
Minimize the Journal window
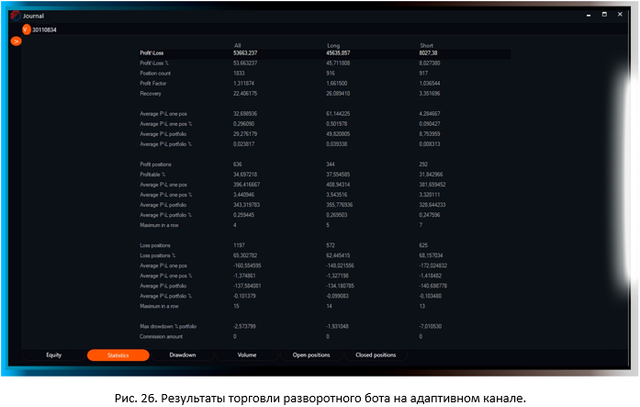pyautogui.click(x=589, y=15)
